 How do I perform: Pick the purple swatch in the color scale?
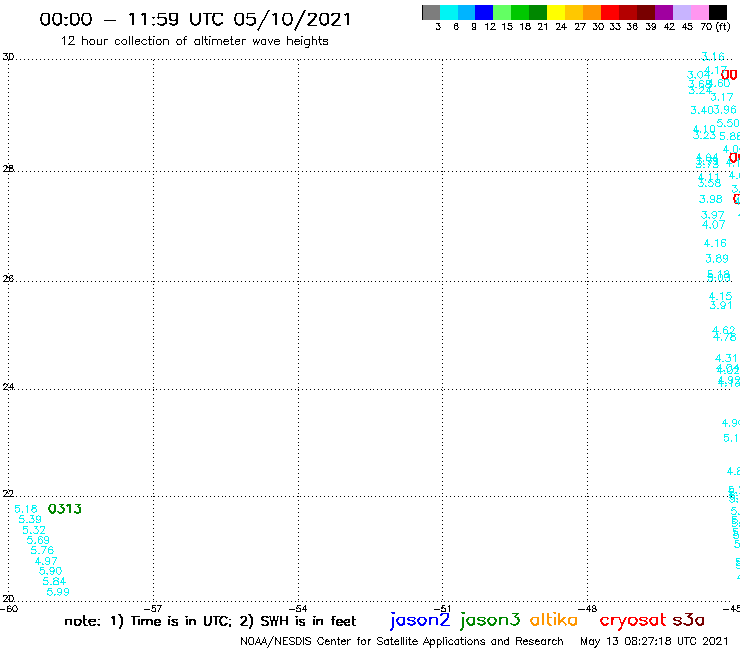pos(664,12)
